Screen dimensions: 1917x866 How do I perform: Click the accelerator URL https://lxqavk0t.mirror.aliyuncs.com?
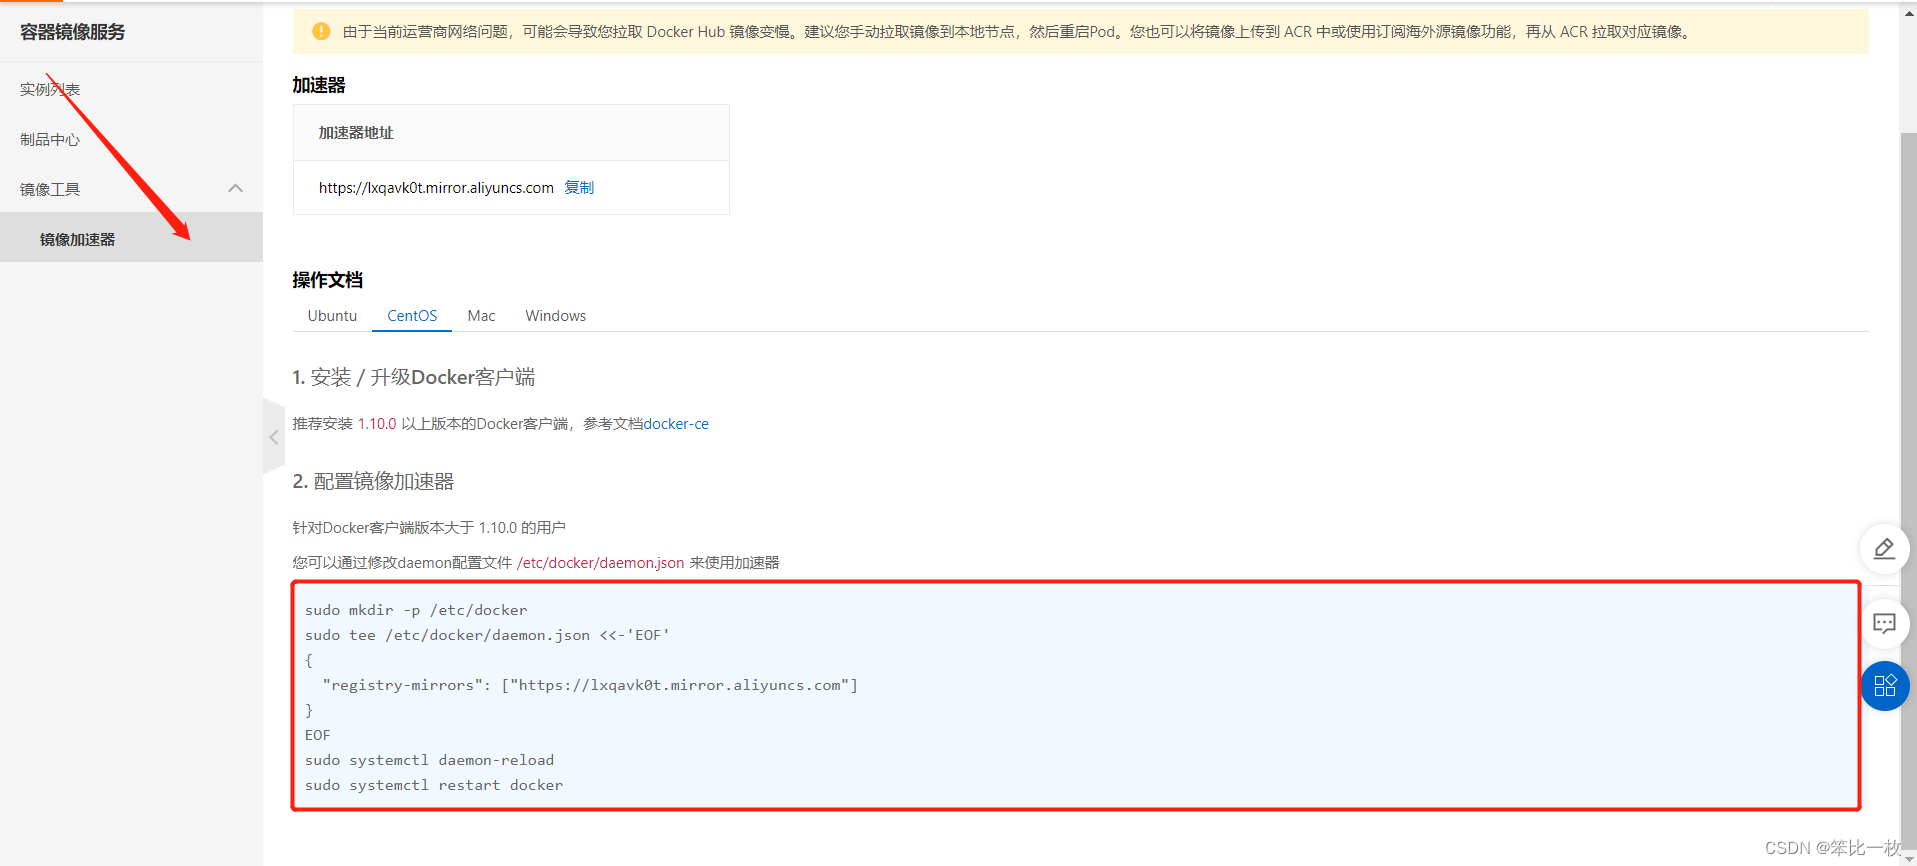click(x=436, y=188)
